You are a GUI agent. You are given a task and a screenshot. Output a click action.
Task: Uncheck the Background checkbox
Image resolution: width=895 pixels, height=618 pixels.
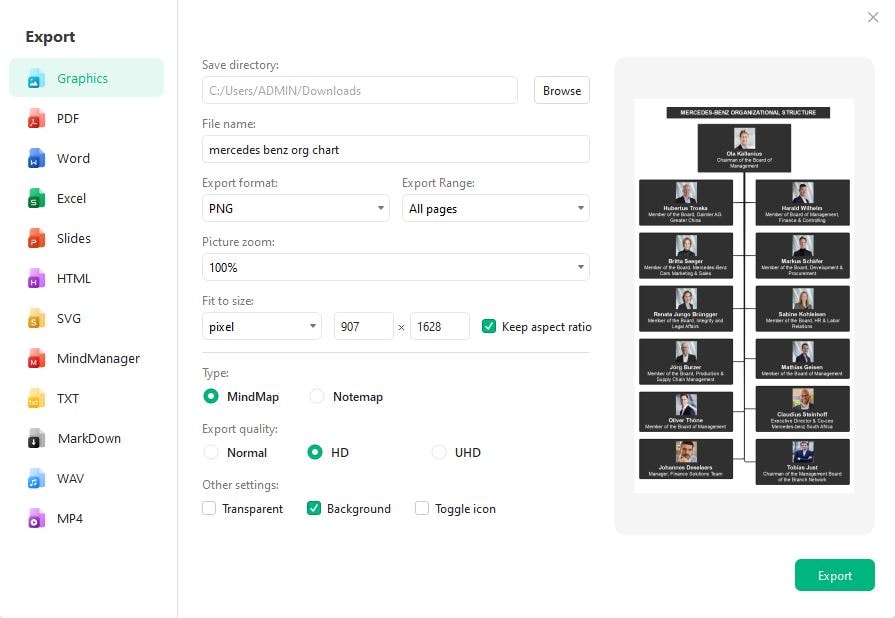click(x=313, y=508)
